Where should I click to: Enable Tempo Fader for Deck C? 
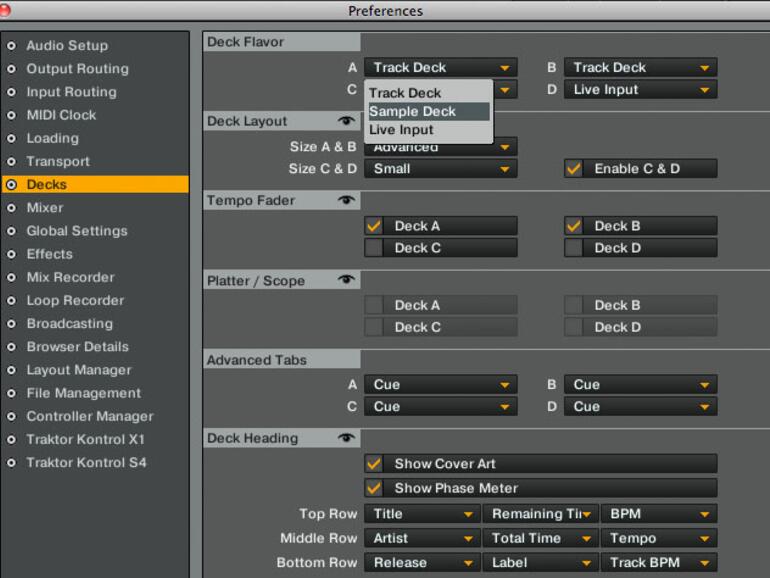pyautogui.click(x=374, y=248)
